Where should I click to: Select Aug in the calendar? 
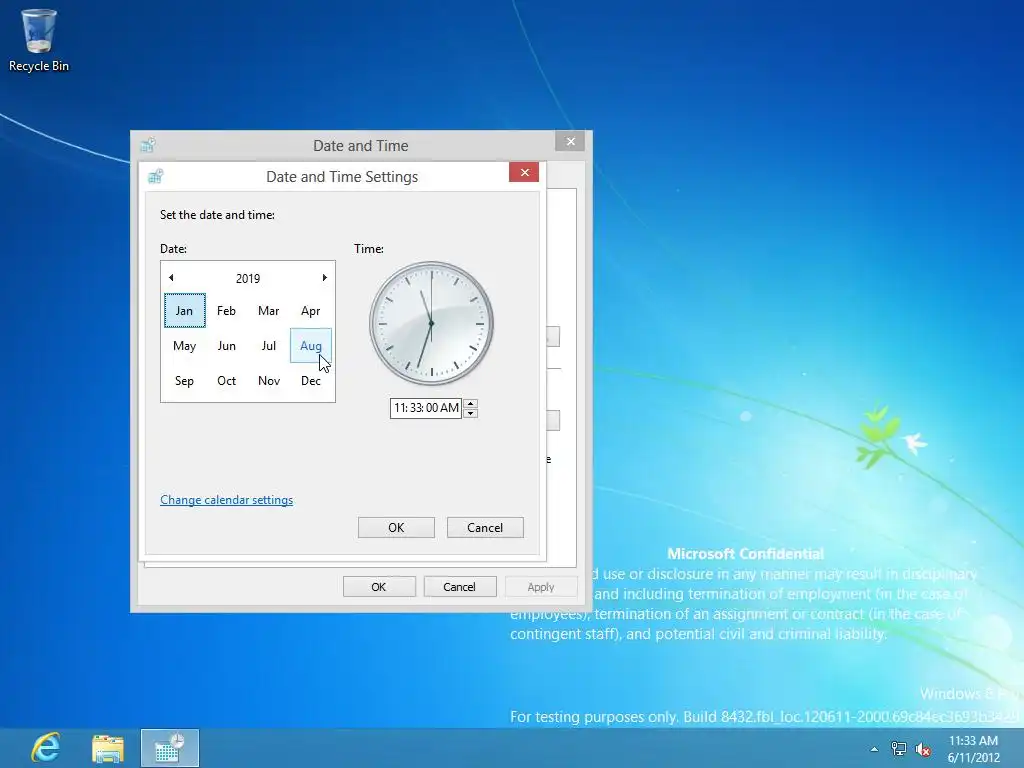[x=310, y=345]
